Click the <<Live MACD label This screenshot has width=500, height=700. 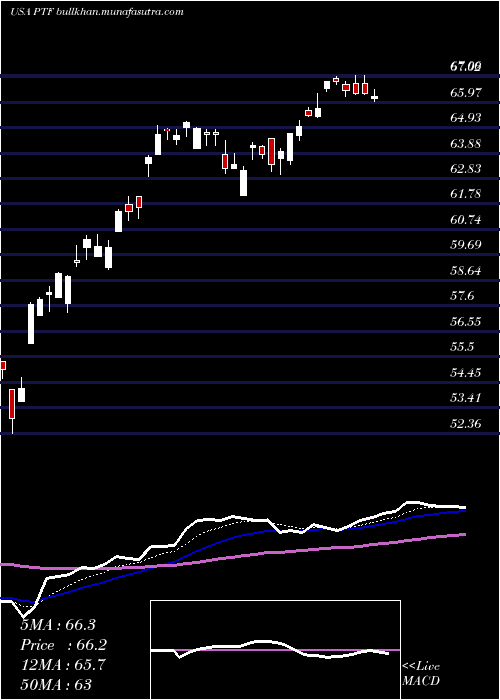421,674
